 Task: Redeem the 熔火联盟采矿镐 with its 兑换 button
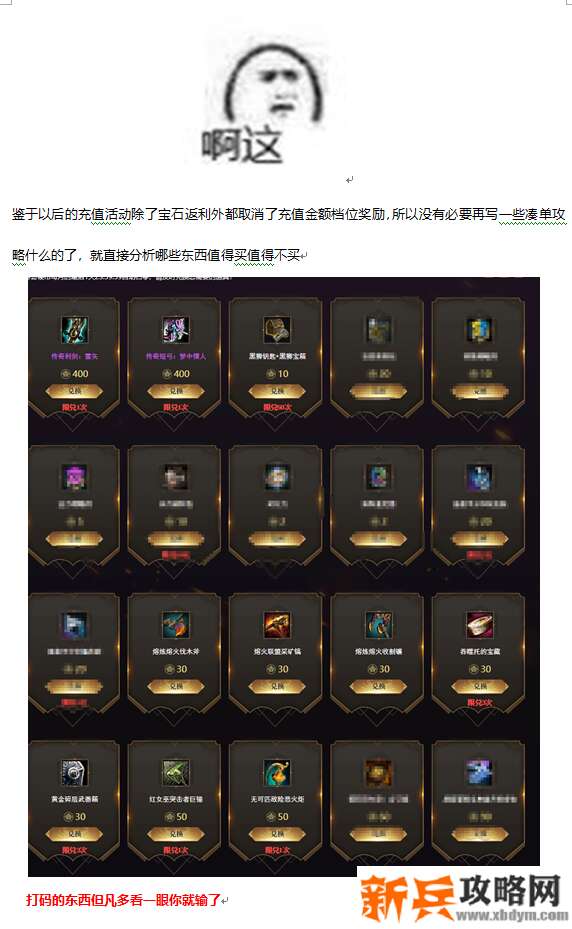277,686
